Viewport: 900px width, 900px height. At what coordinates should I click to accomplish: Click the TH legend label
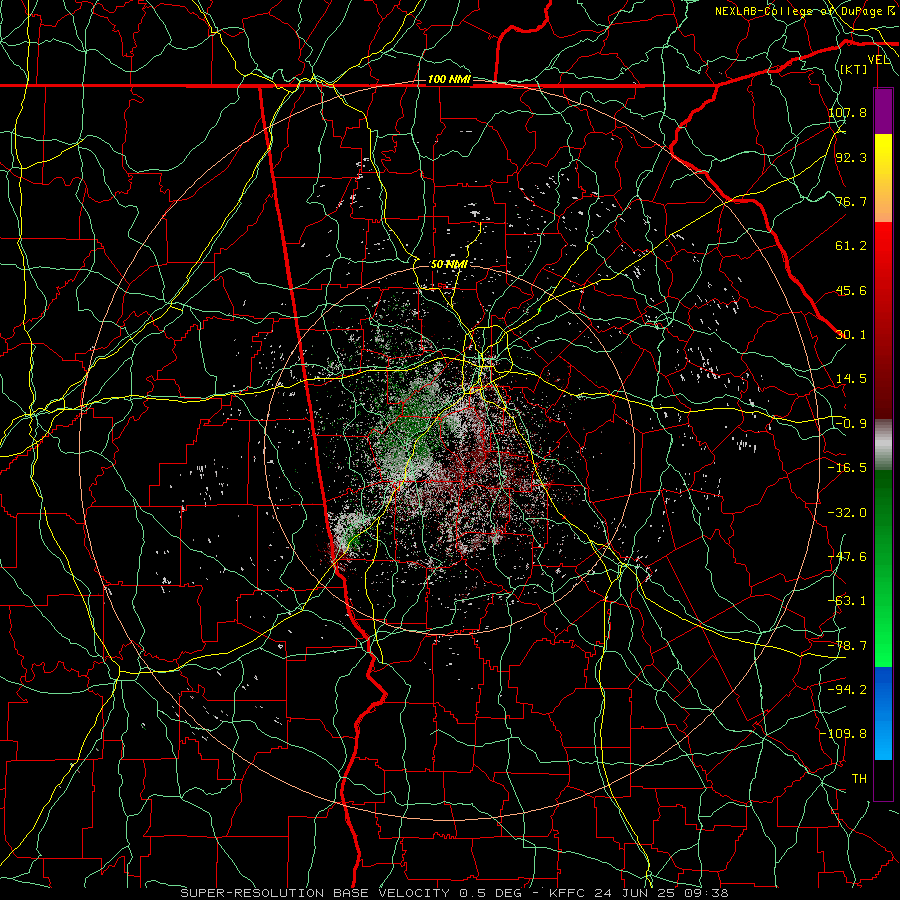pyautogui.click(x=859, y=779)
